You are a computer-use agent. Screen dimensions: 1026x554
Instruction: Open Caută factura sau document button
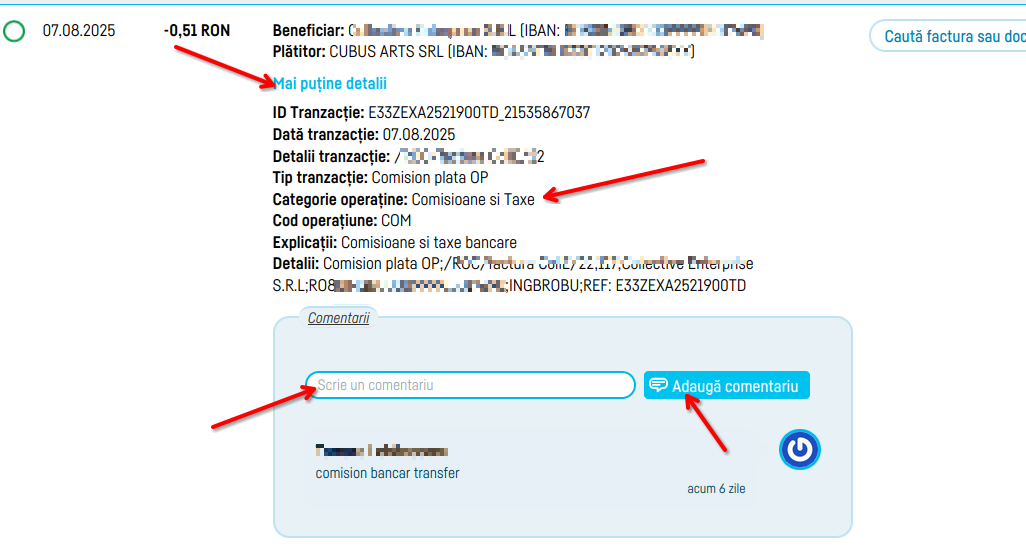pos(948,36)
